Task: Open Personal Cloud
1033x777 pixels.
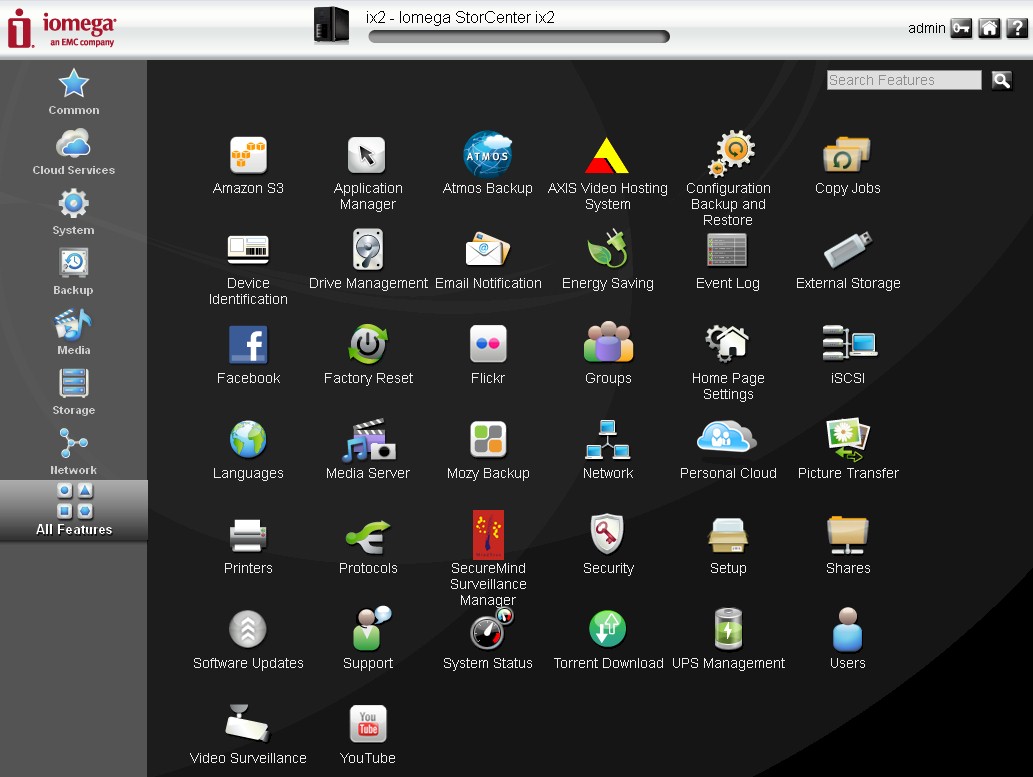Action: pyautogui.click(x=728, y=449)
